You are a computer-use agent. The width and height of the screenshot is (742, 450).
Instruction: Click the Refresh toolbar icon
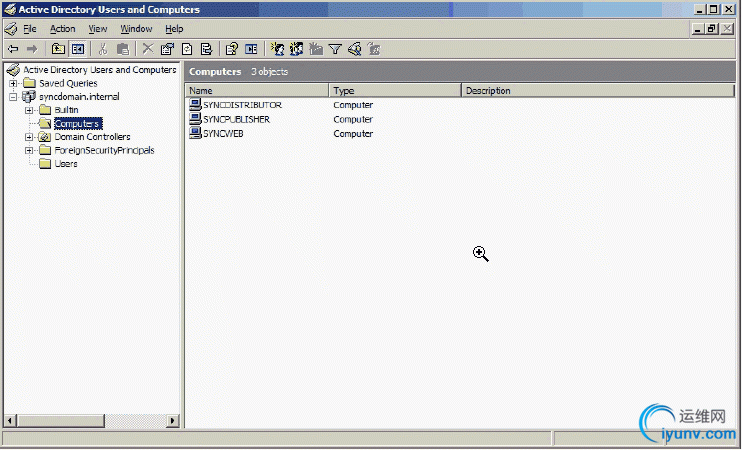click(187, 49)
